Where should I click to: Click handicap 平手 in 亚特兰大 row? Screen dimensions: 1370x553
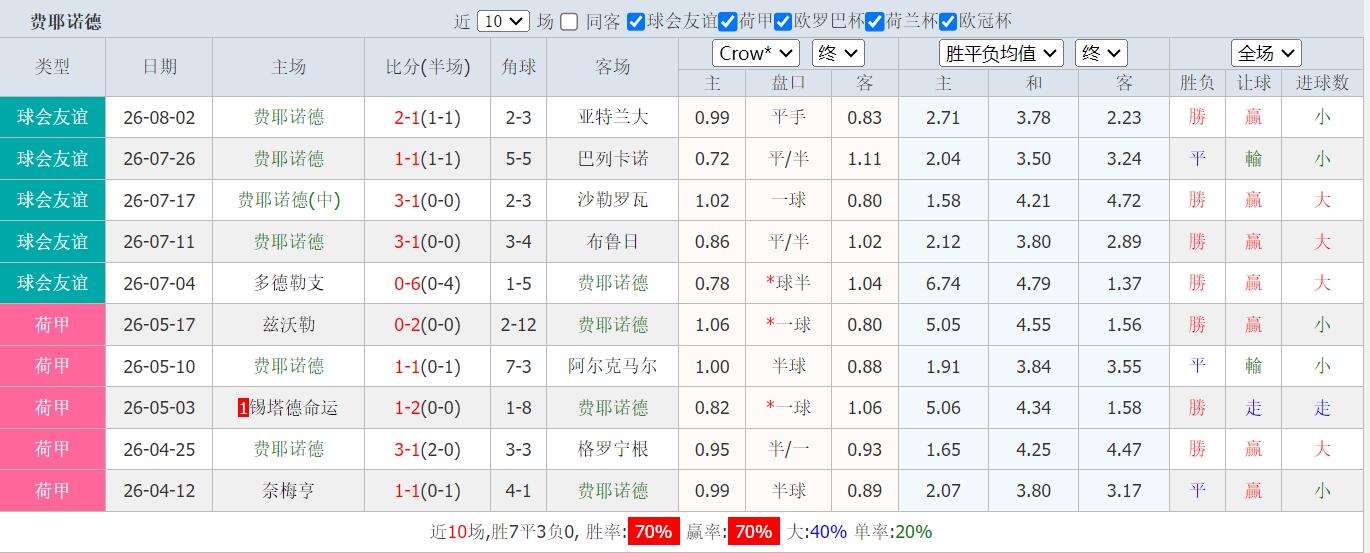point(789,117)
